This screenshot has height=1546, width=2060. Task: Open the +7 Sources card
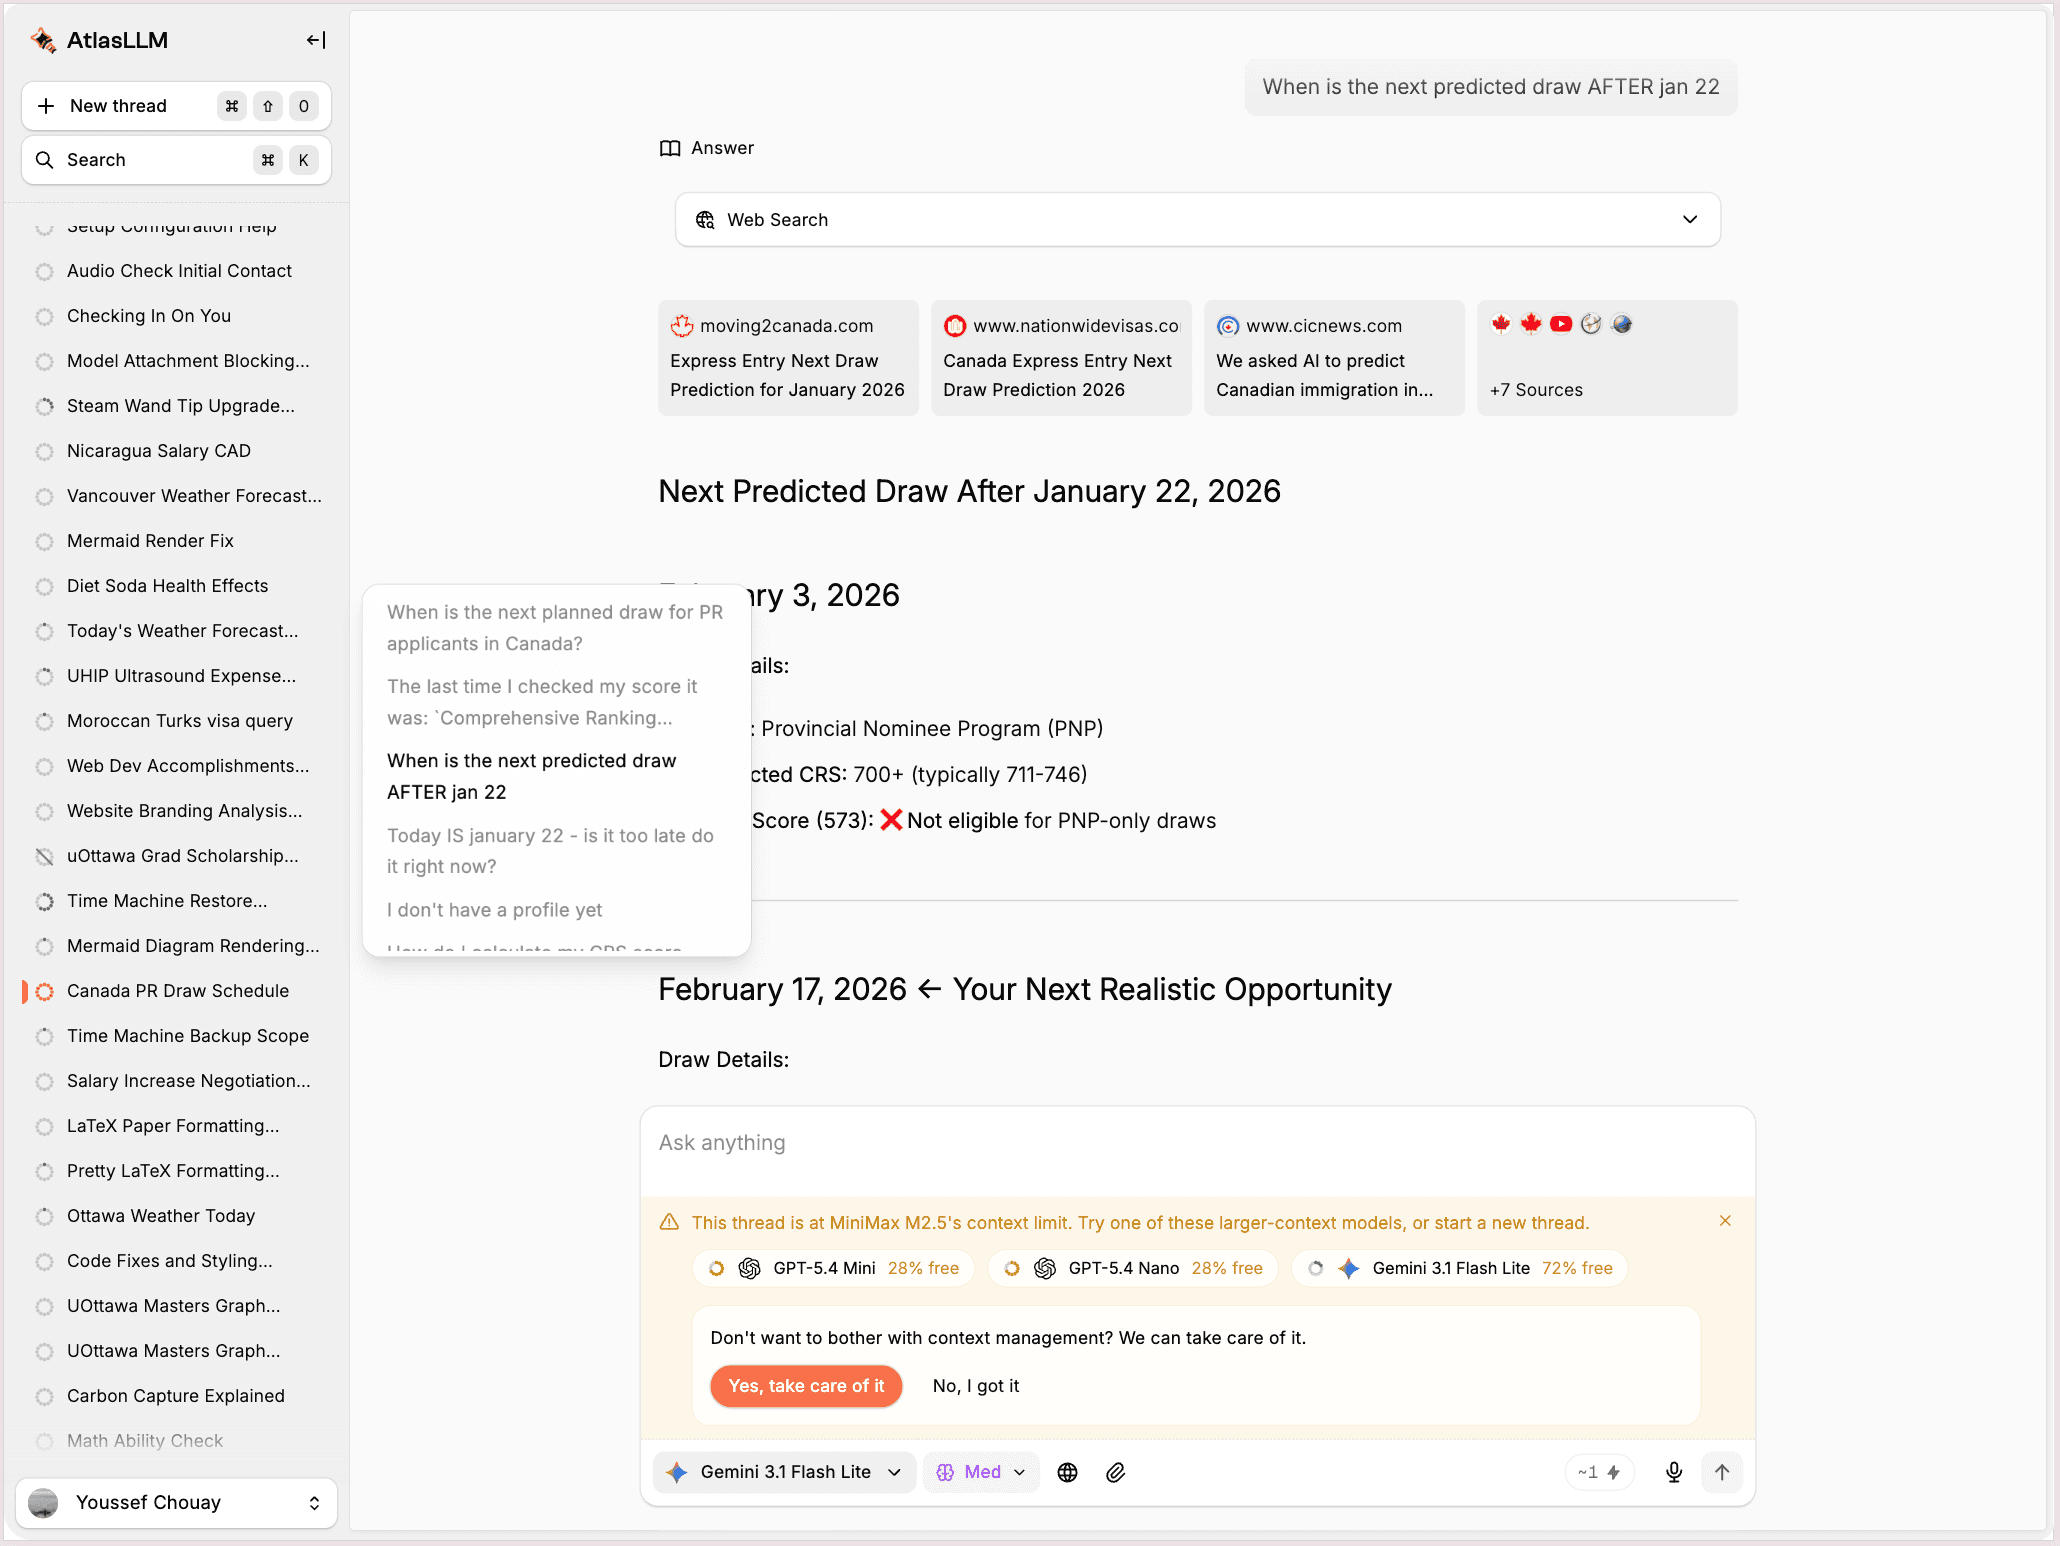[x=1607, y=358]
